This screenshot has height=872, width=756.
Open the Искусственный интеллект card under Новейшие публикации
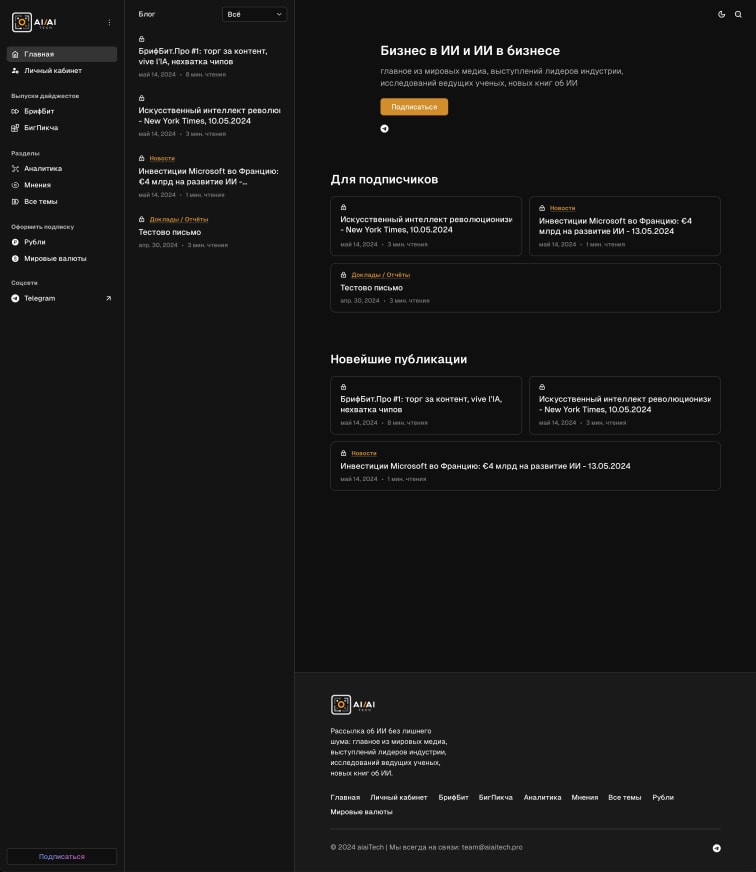coord(625,405)
